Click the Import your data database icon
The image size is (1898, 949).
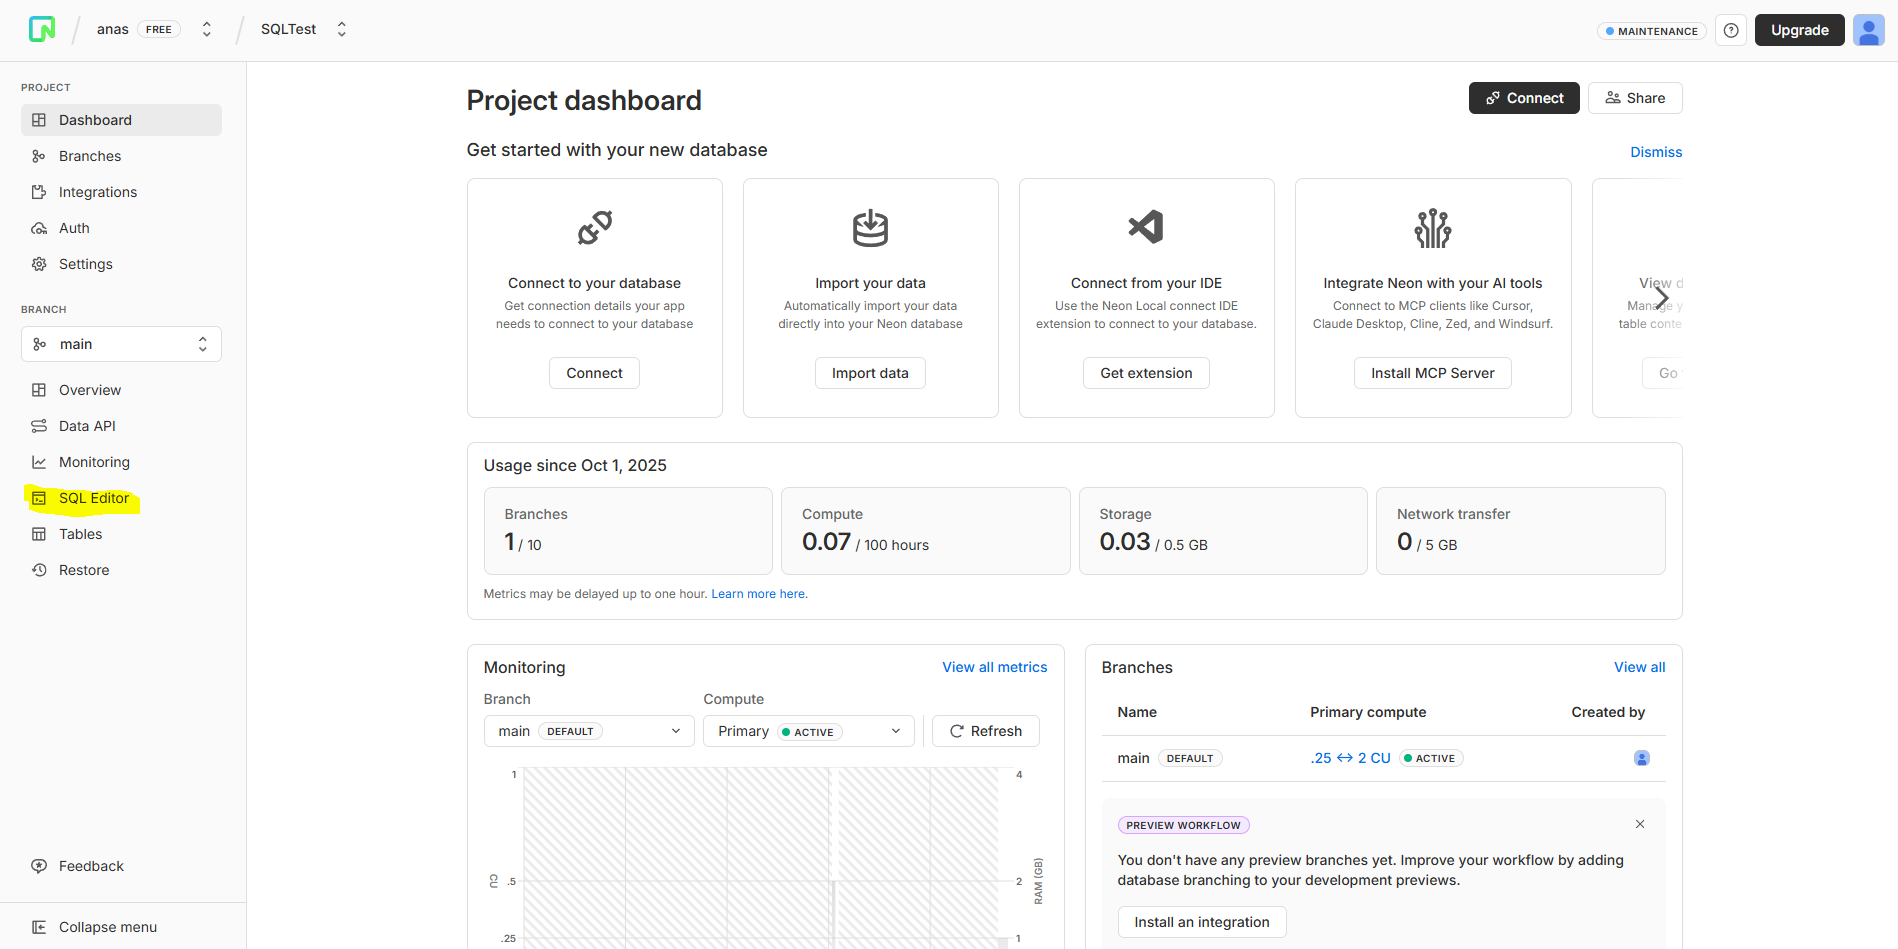pyautogui.click(x=871, y=228)
